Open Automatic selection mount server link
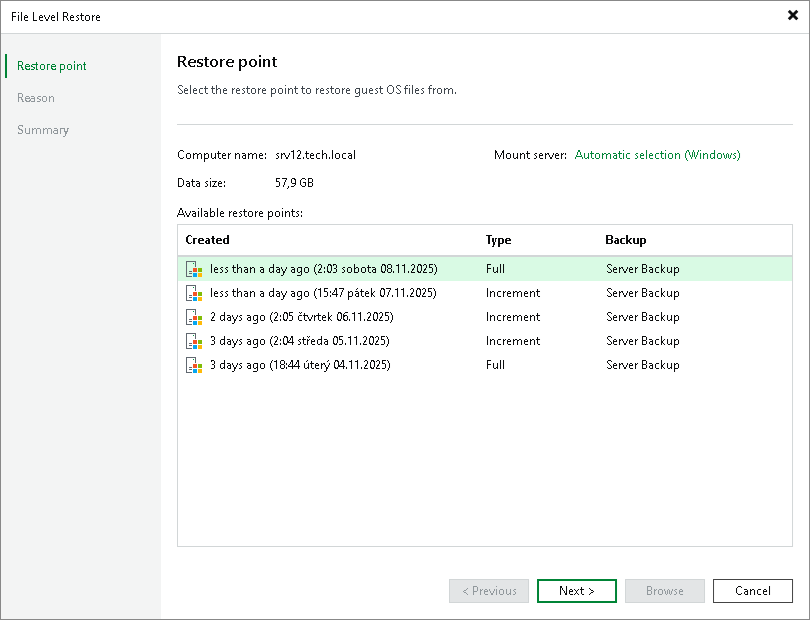810x620 pixels. coord(657,155)
